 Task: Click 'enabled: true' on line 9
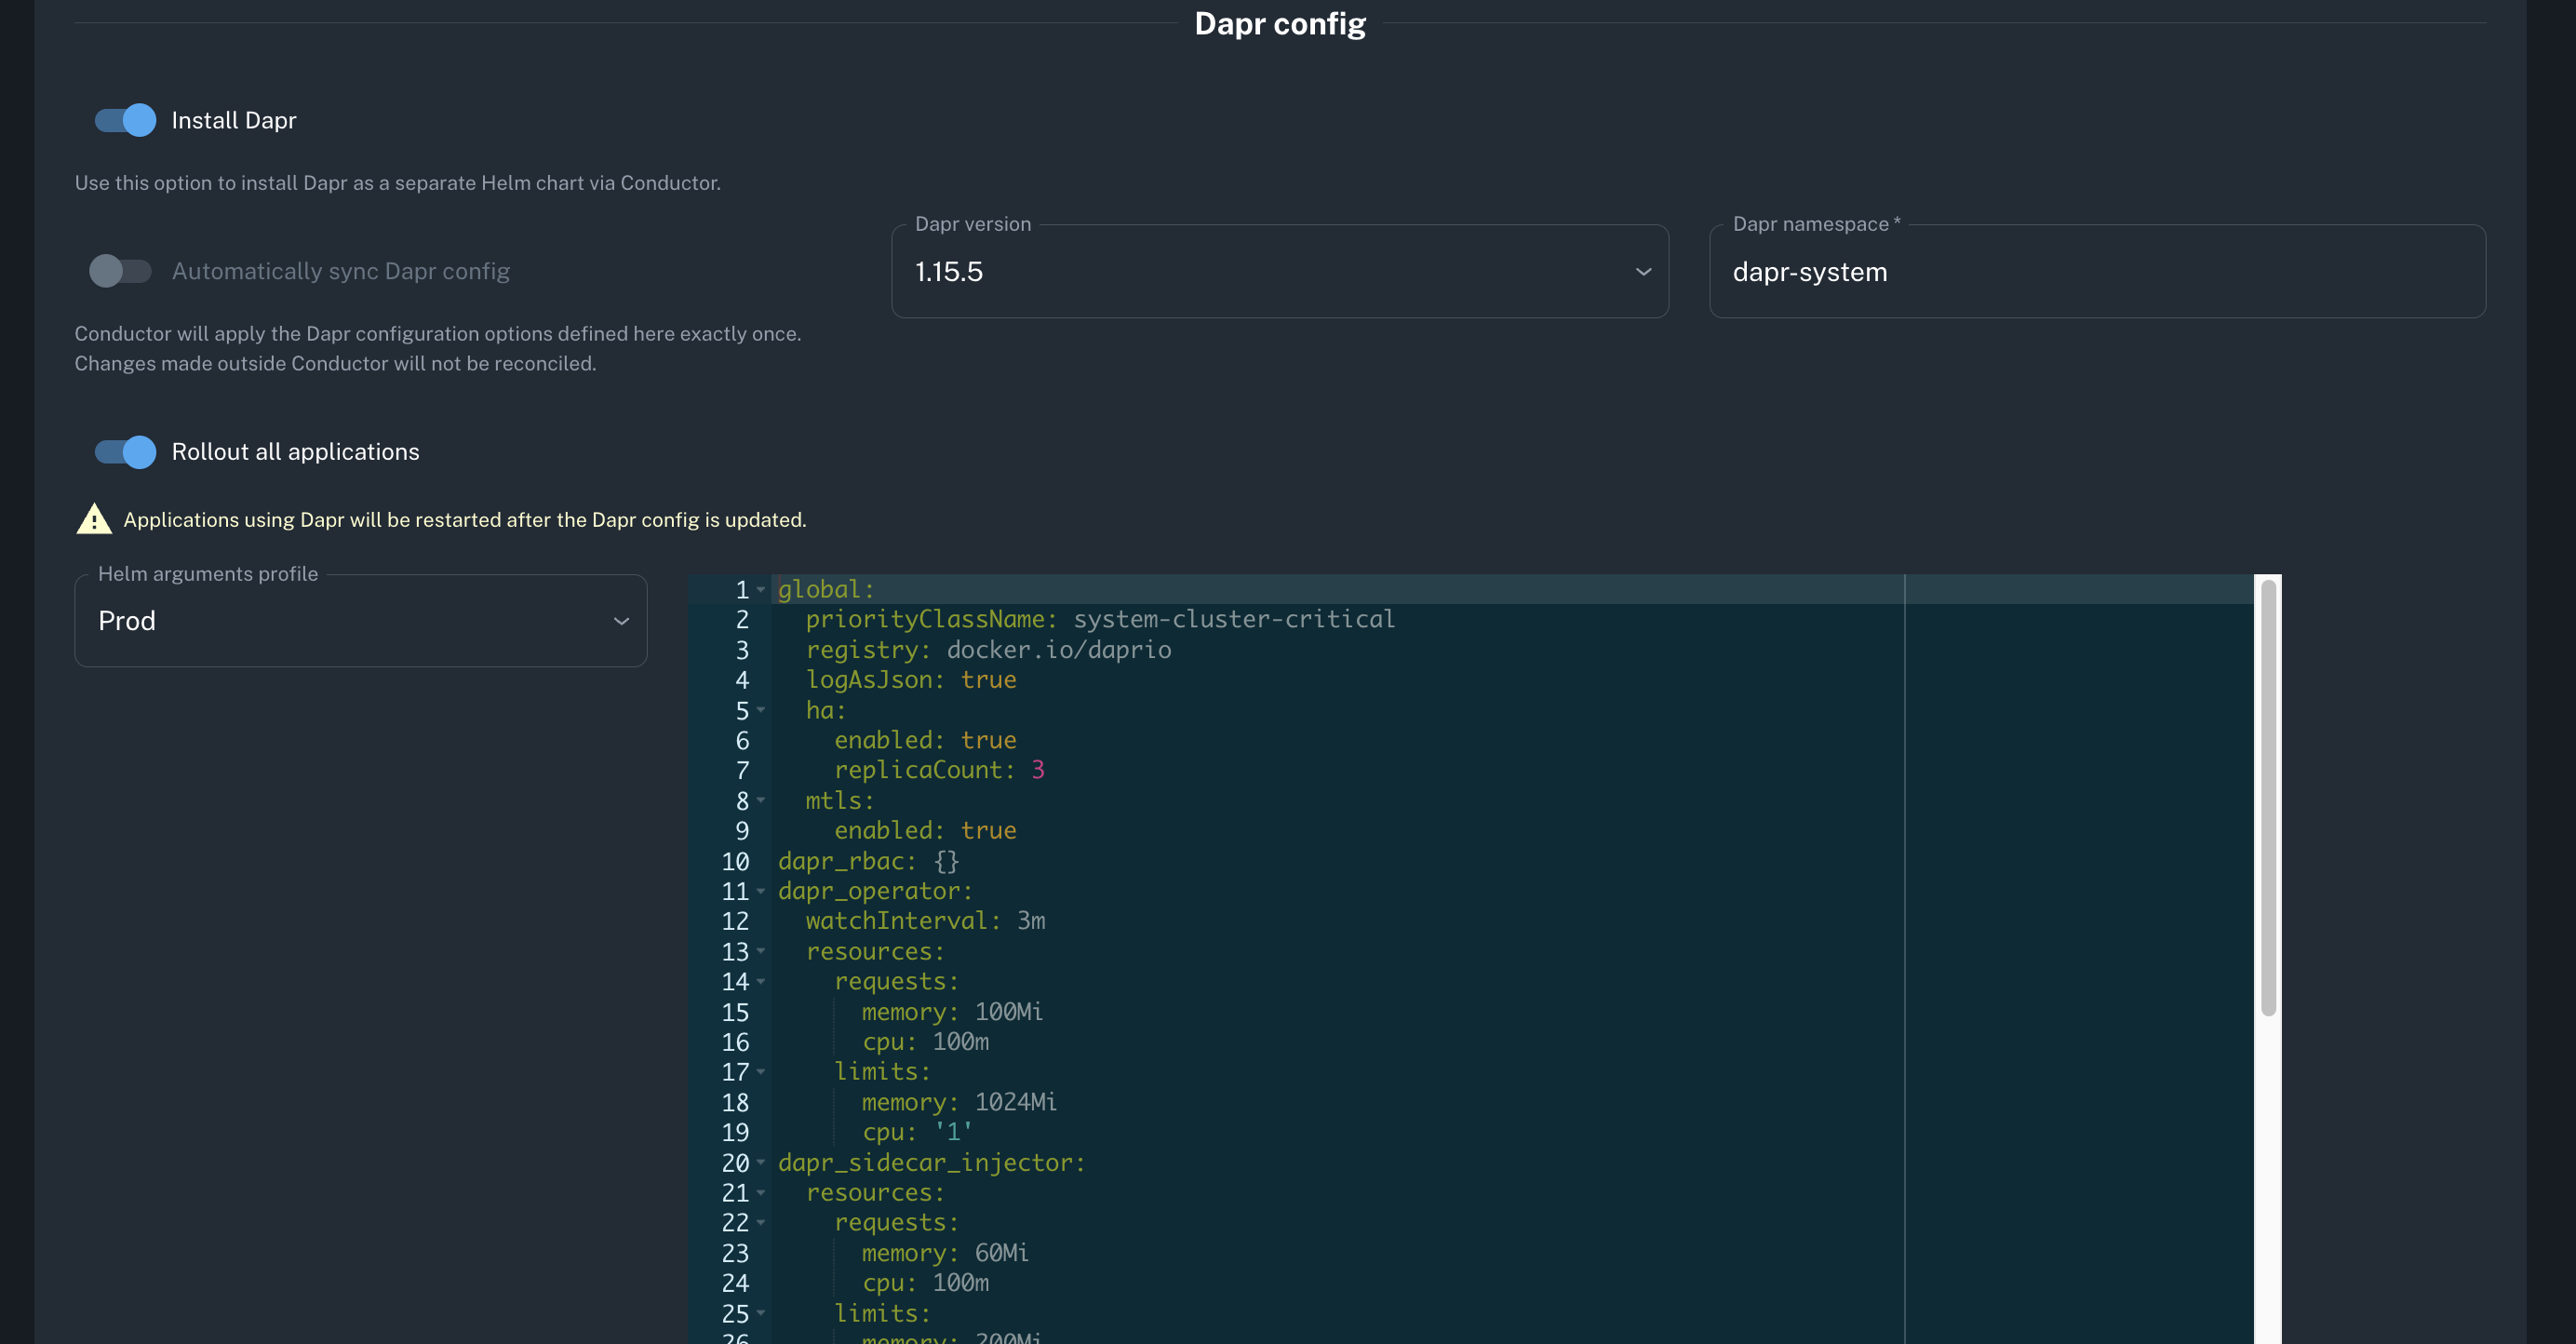925,830
